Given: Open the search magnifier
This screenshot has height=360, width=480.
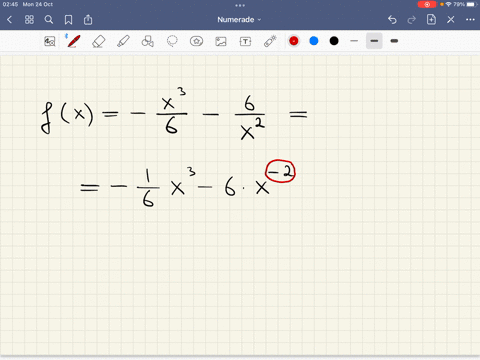Looking at the screenshot, I should pyautogui.click(x=49, y=20).
